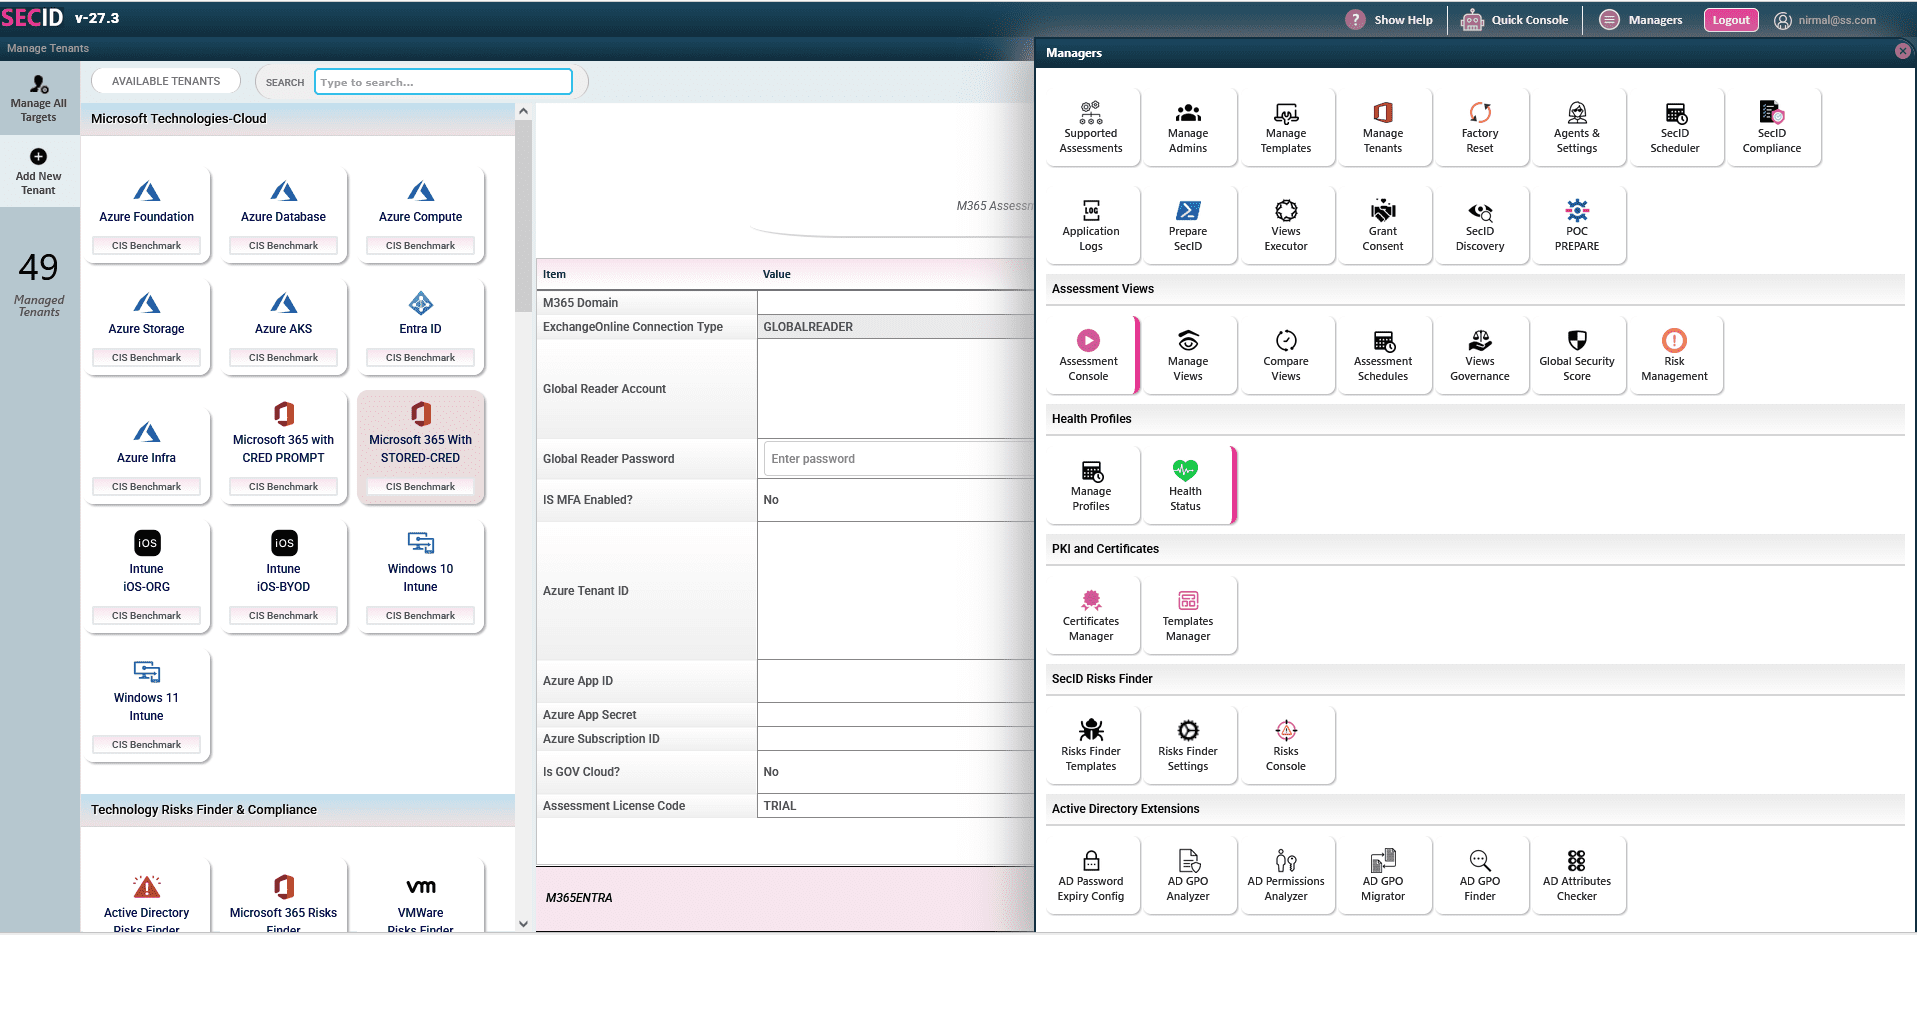Select the Azure Database card
This screenshot has height=1036, width=1920.
click(x=284, y=216)
